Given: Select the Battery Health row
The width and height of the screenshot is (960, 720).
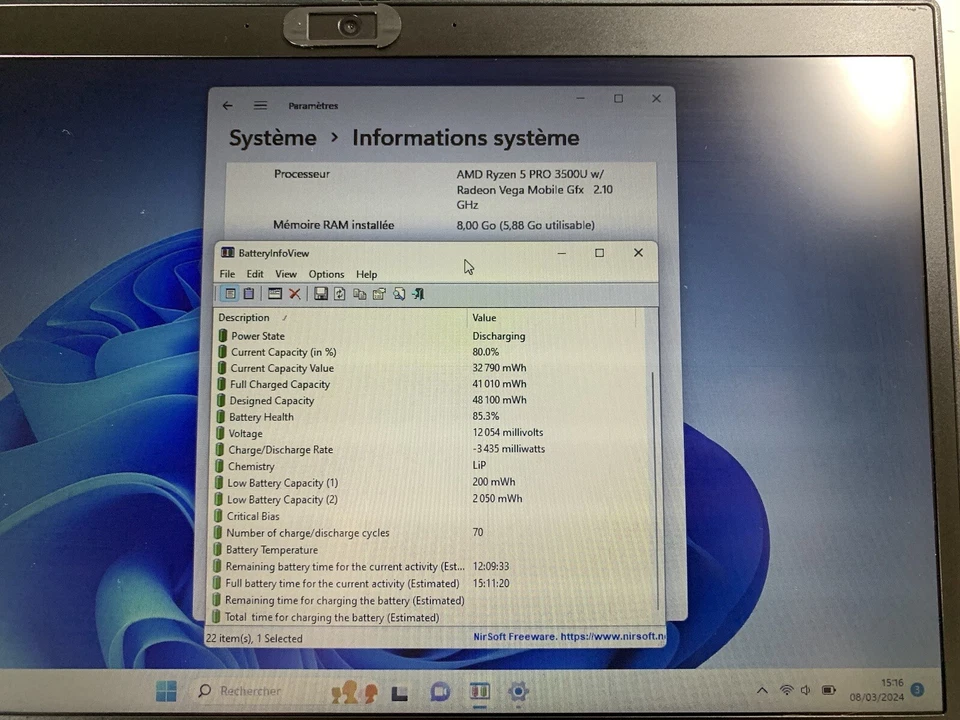Looking at the screenshot, I should click(429, 417).
